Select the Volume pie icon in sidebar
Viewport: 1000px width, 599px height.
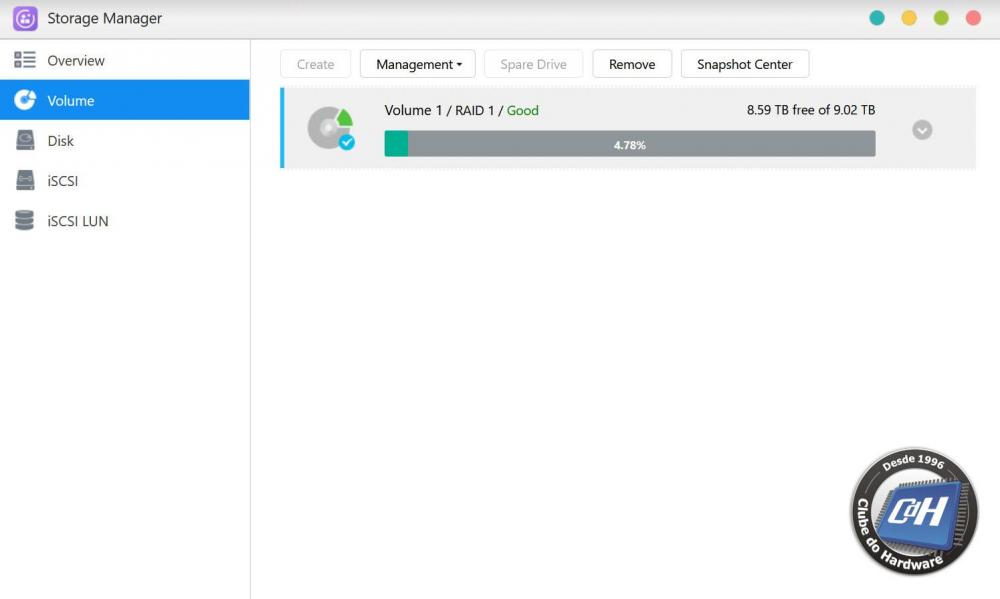[x=25, y=101]
